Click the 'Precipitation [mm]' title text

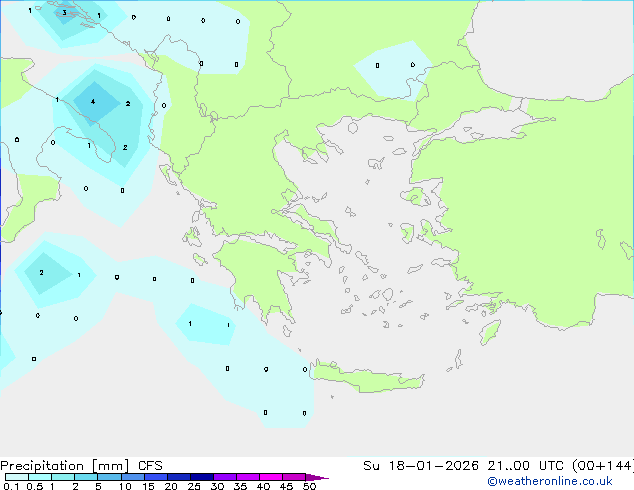(65, 466)
